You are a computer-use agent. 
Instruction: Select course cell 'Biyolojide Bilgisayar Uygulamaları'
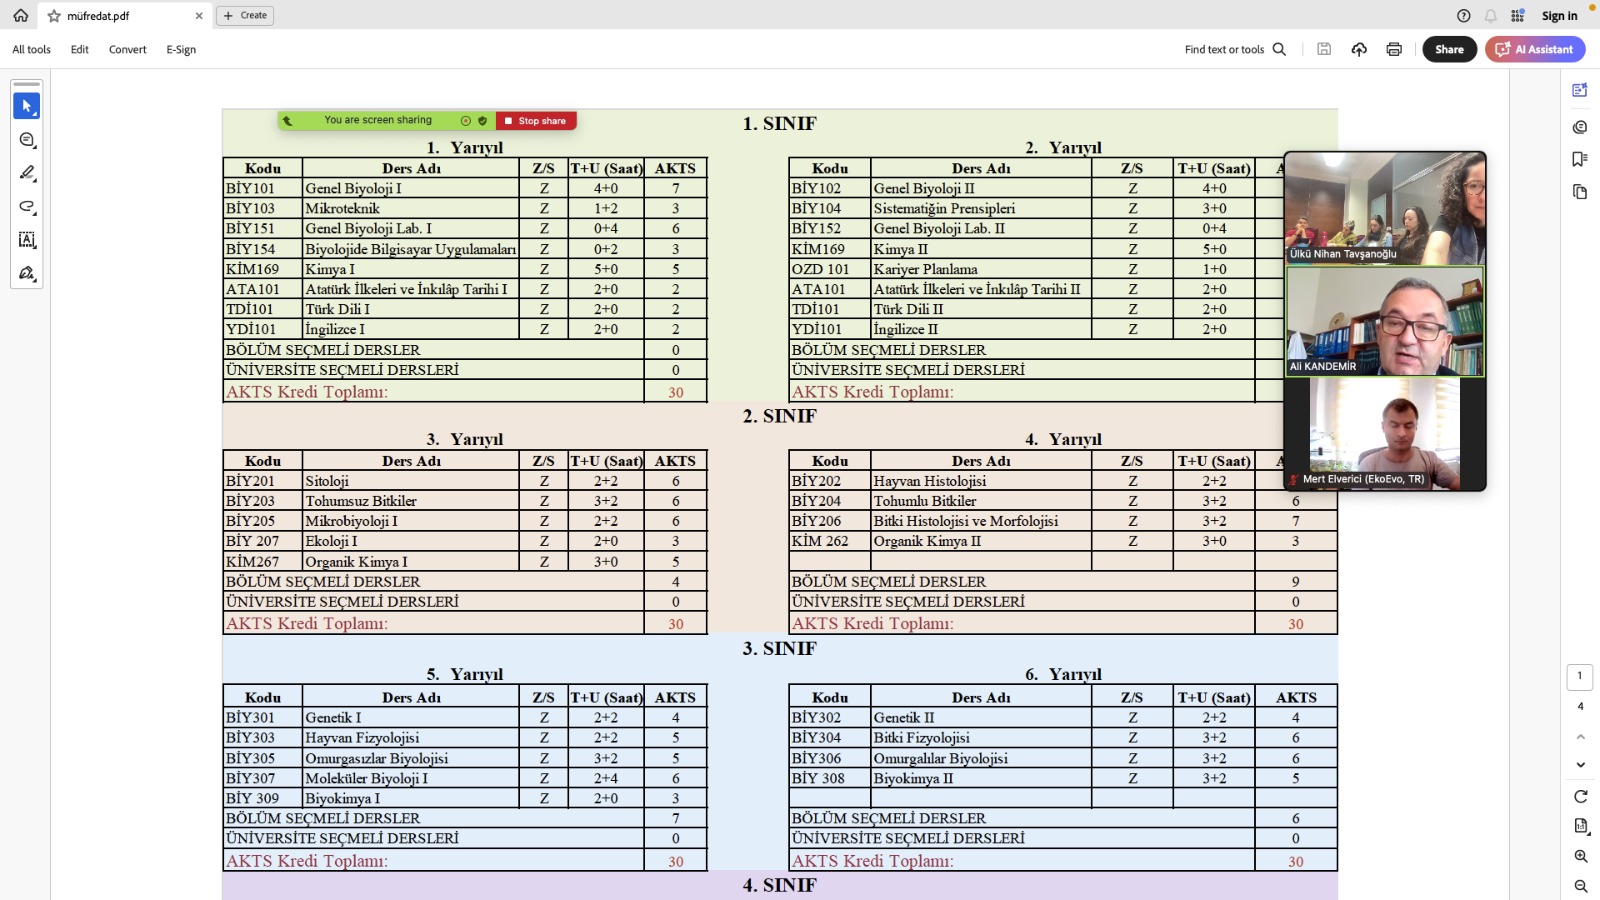click(x=410, y=249)
